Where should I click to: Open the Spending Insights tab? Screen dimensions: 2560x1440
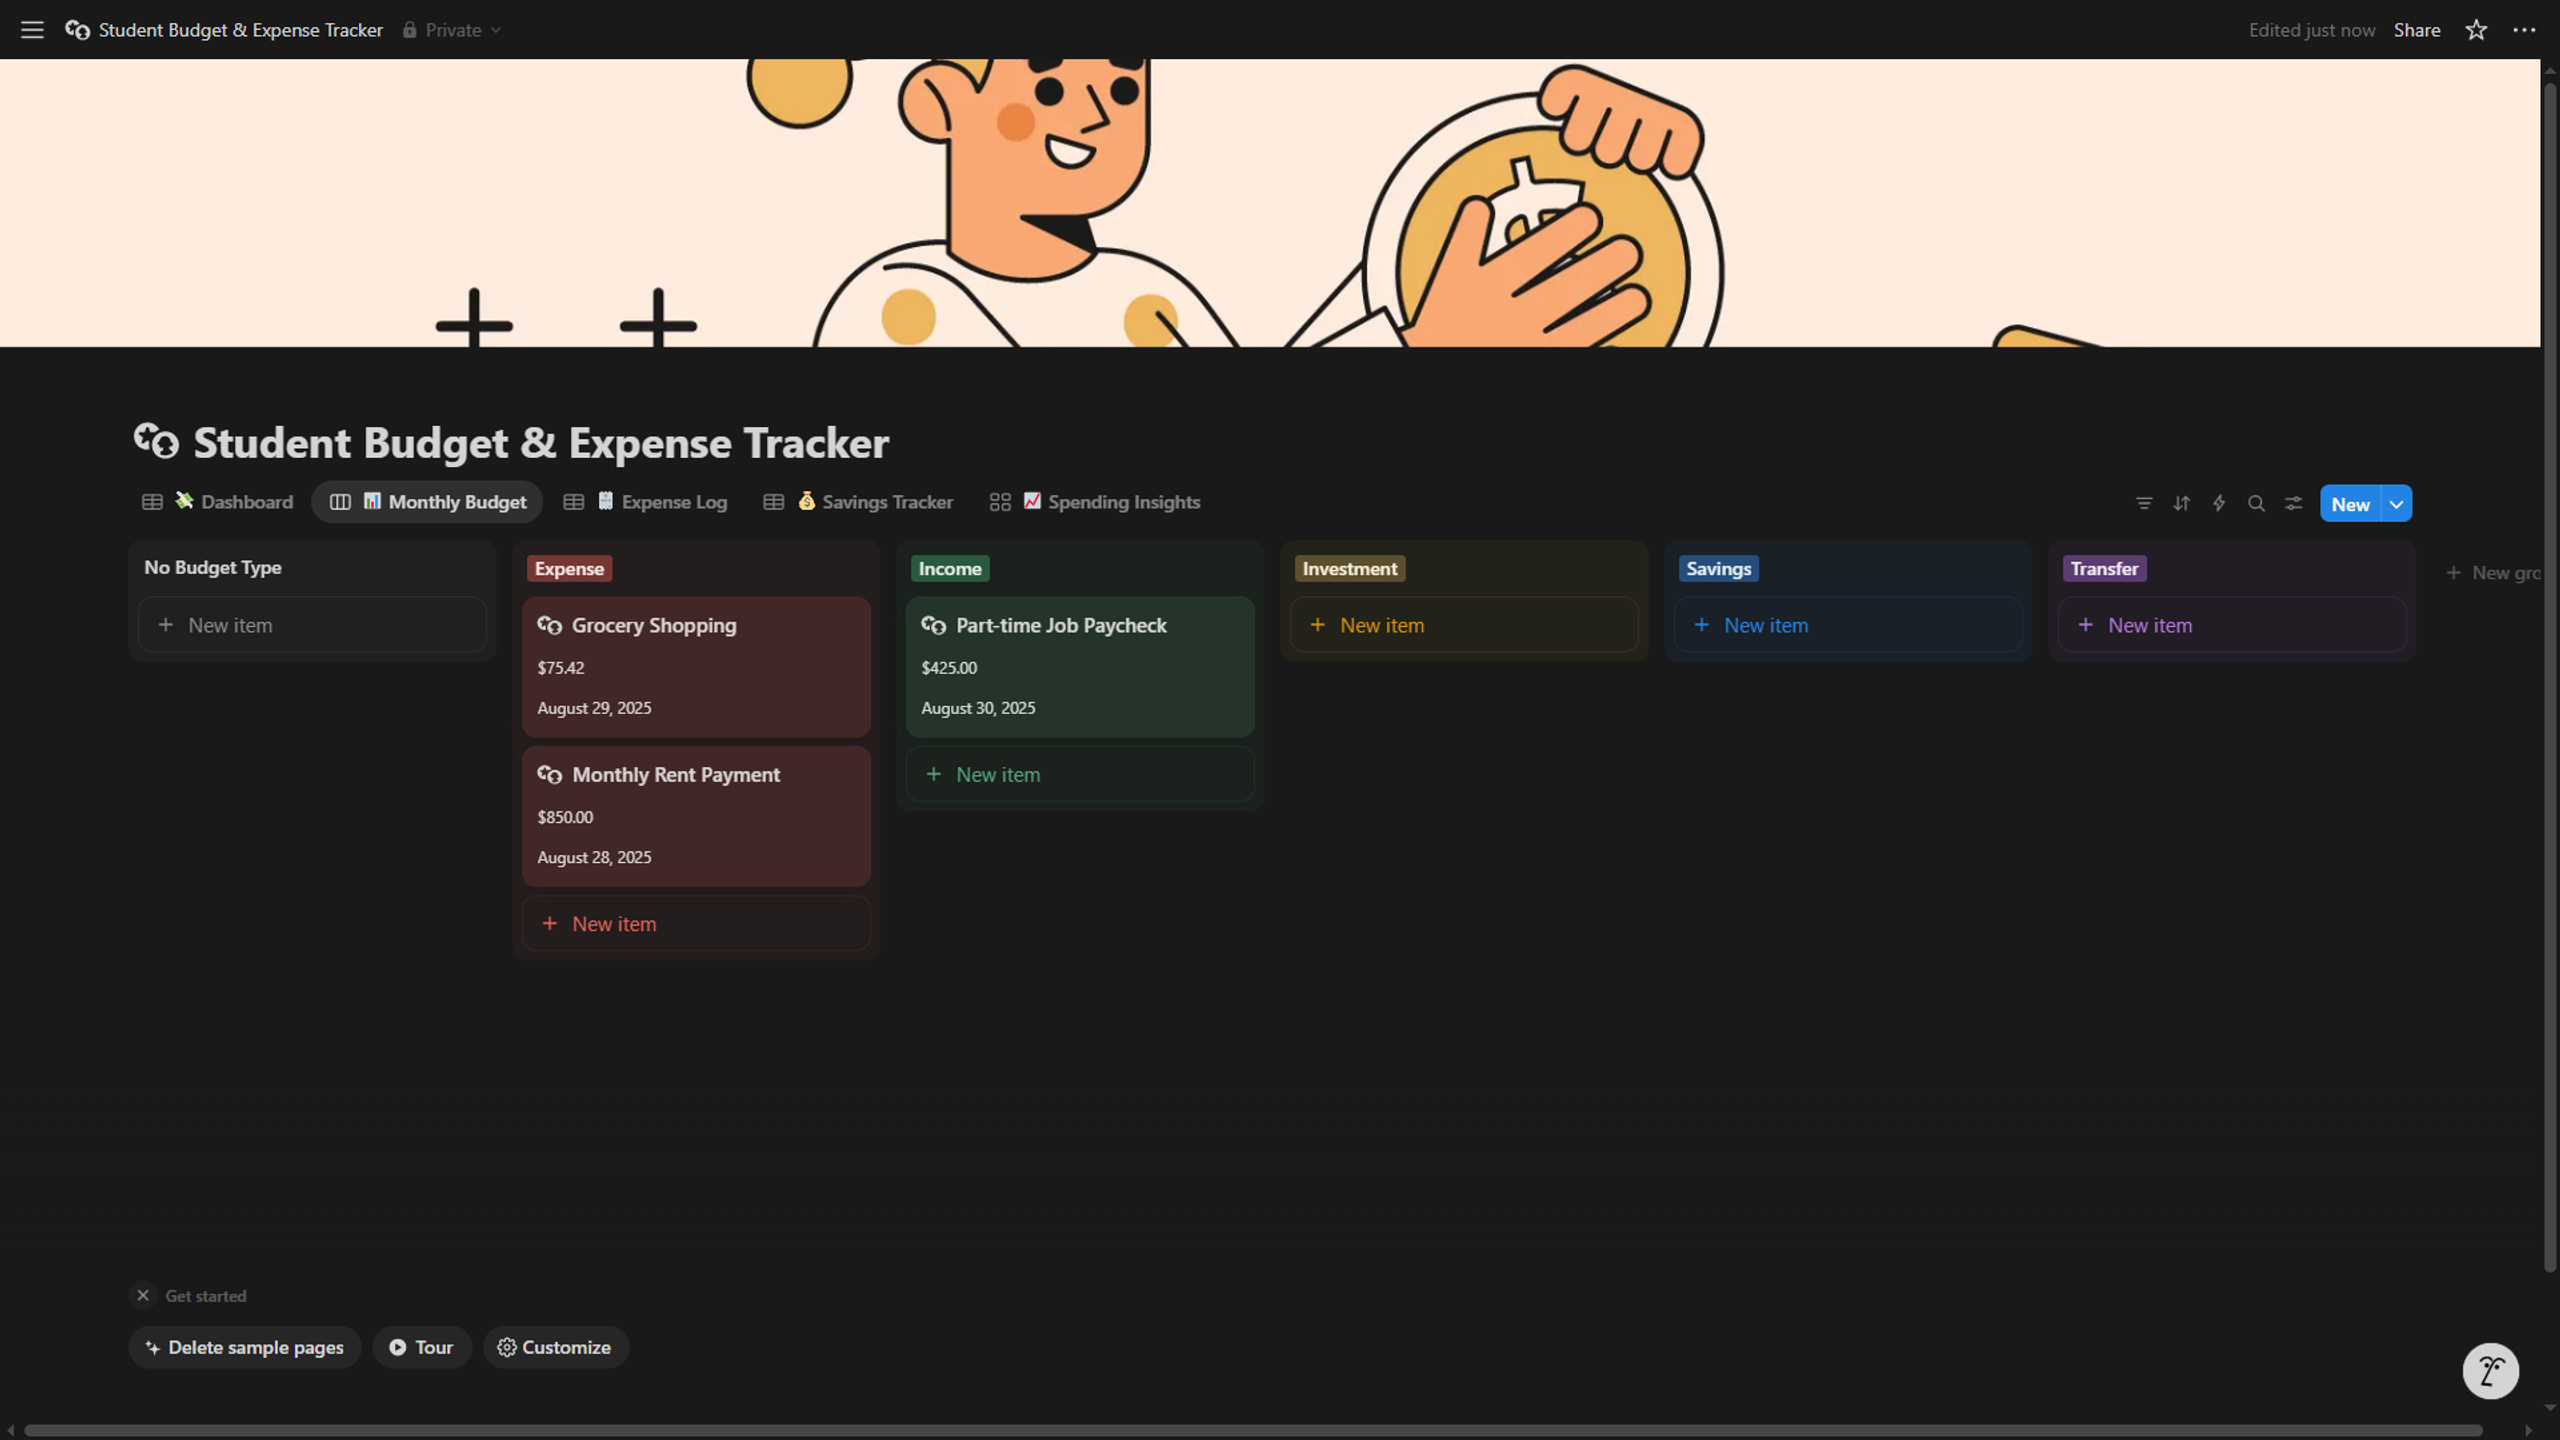click(x=1095, y=502)
